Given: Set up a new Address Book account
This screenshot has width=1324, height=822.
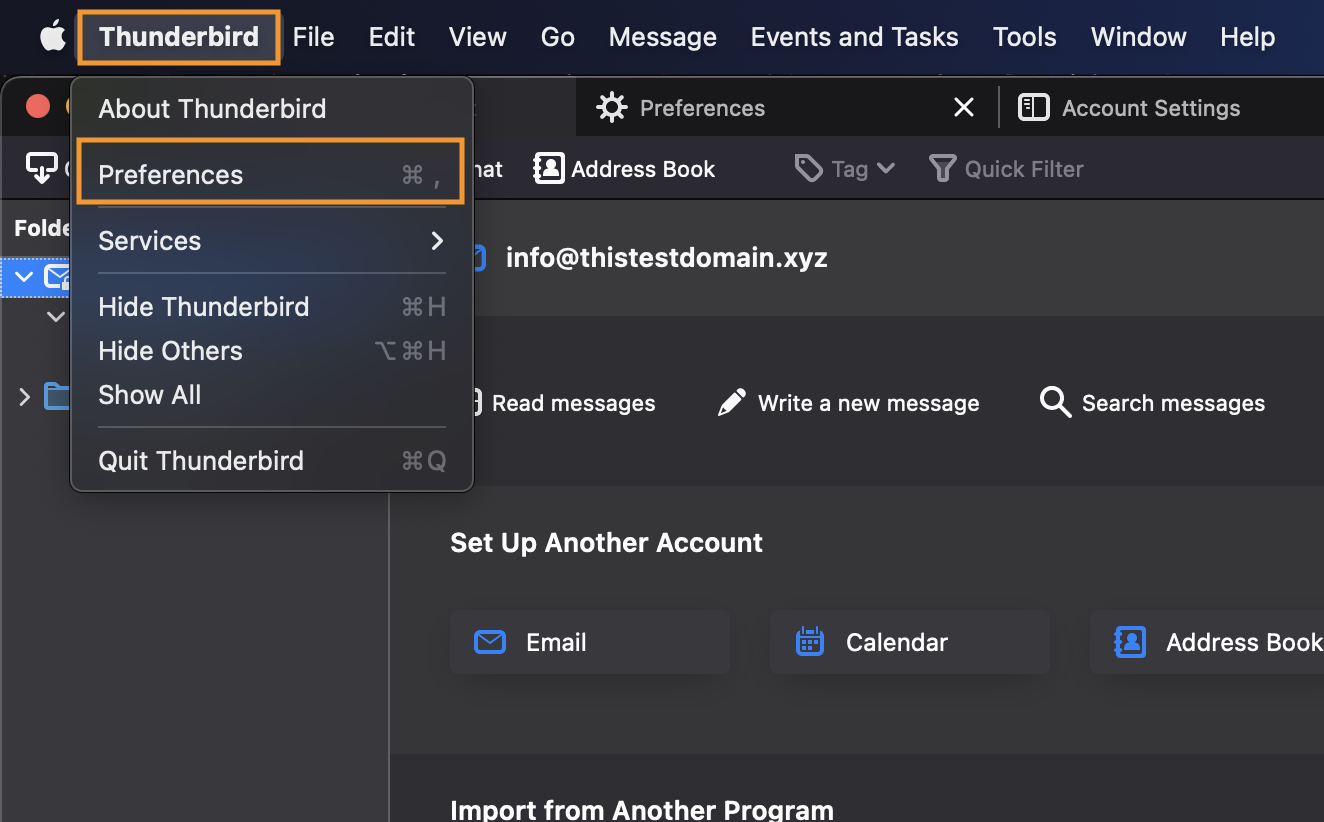Looking at the screenshot, I should (1207, 642).
